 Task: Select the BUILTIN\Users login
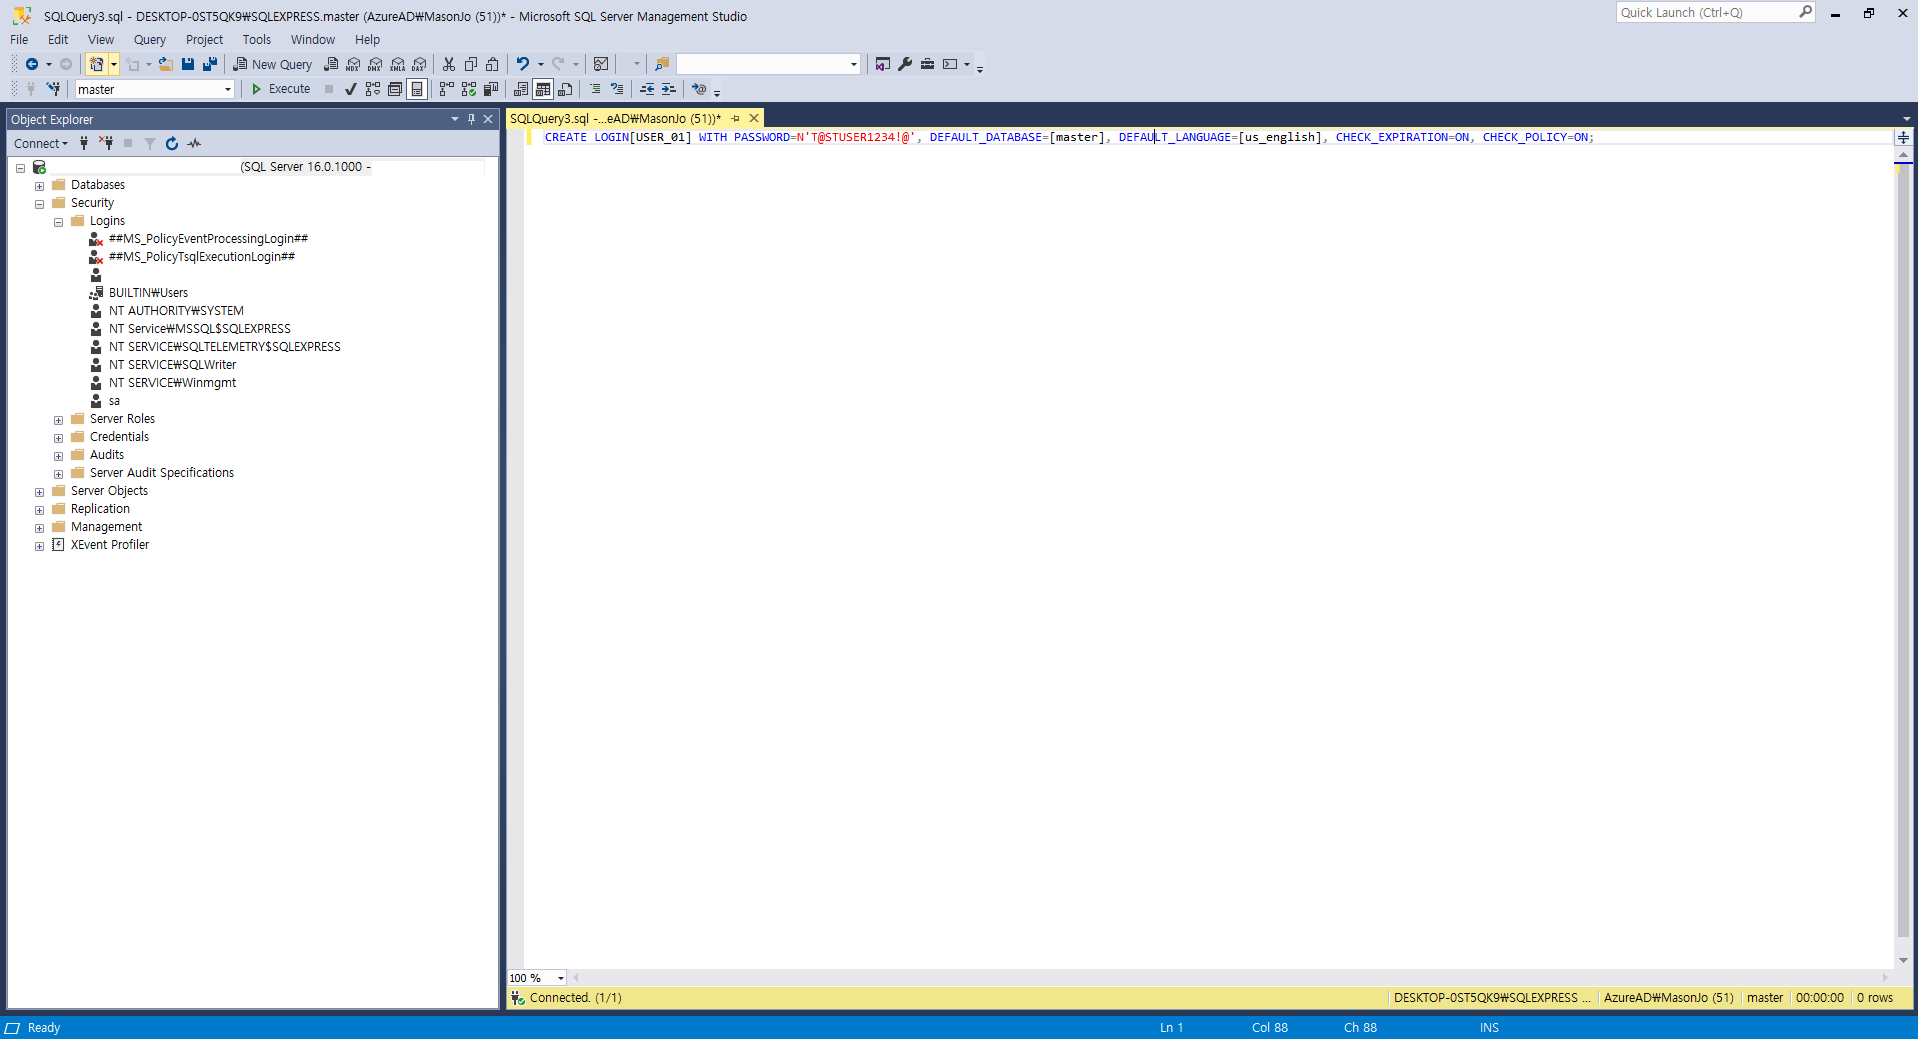pos(148,293)
